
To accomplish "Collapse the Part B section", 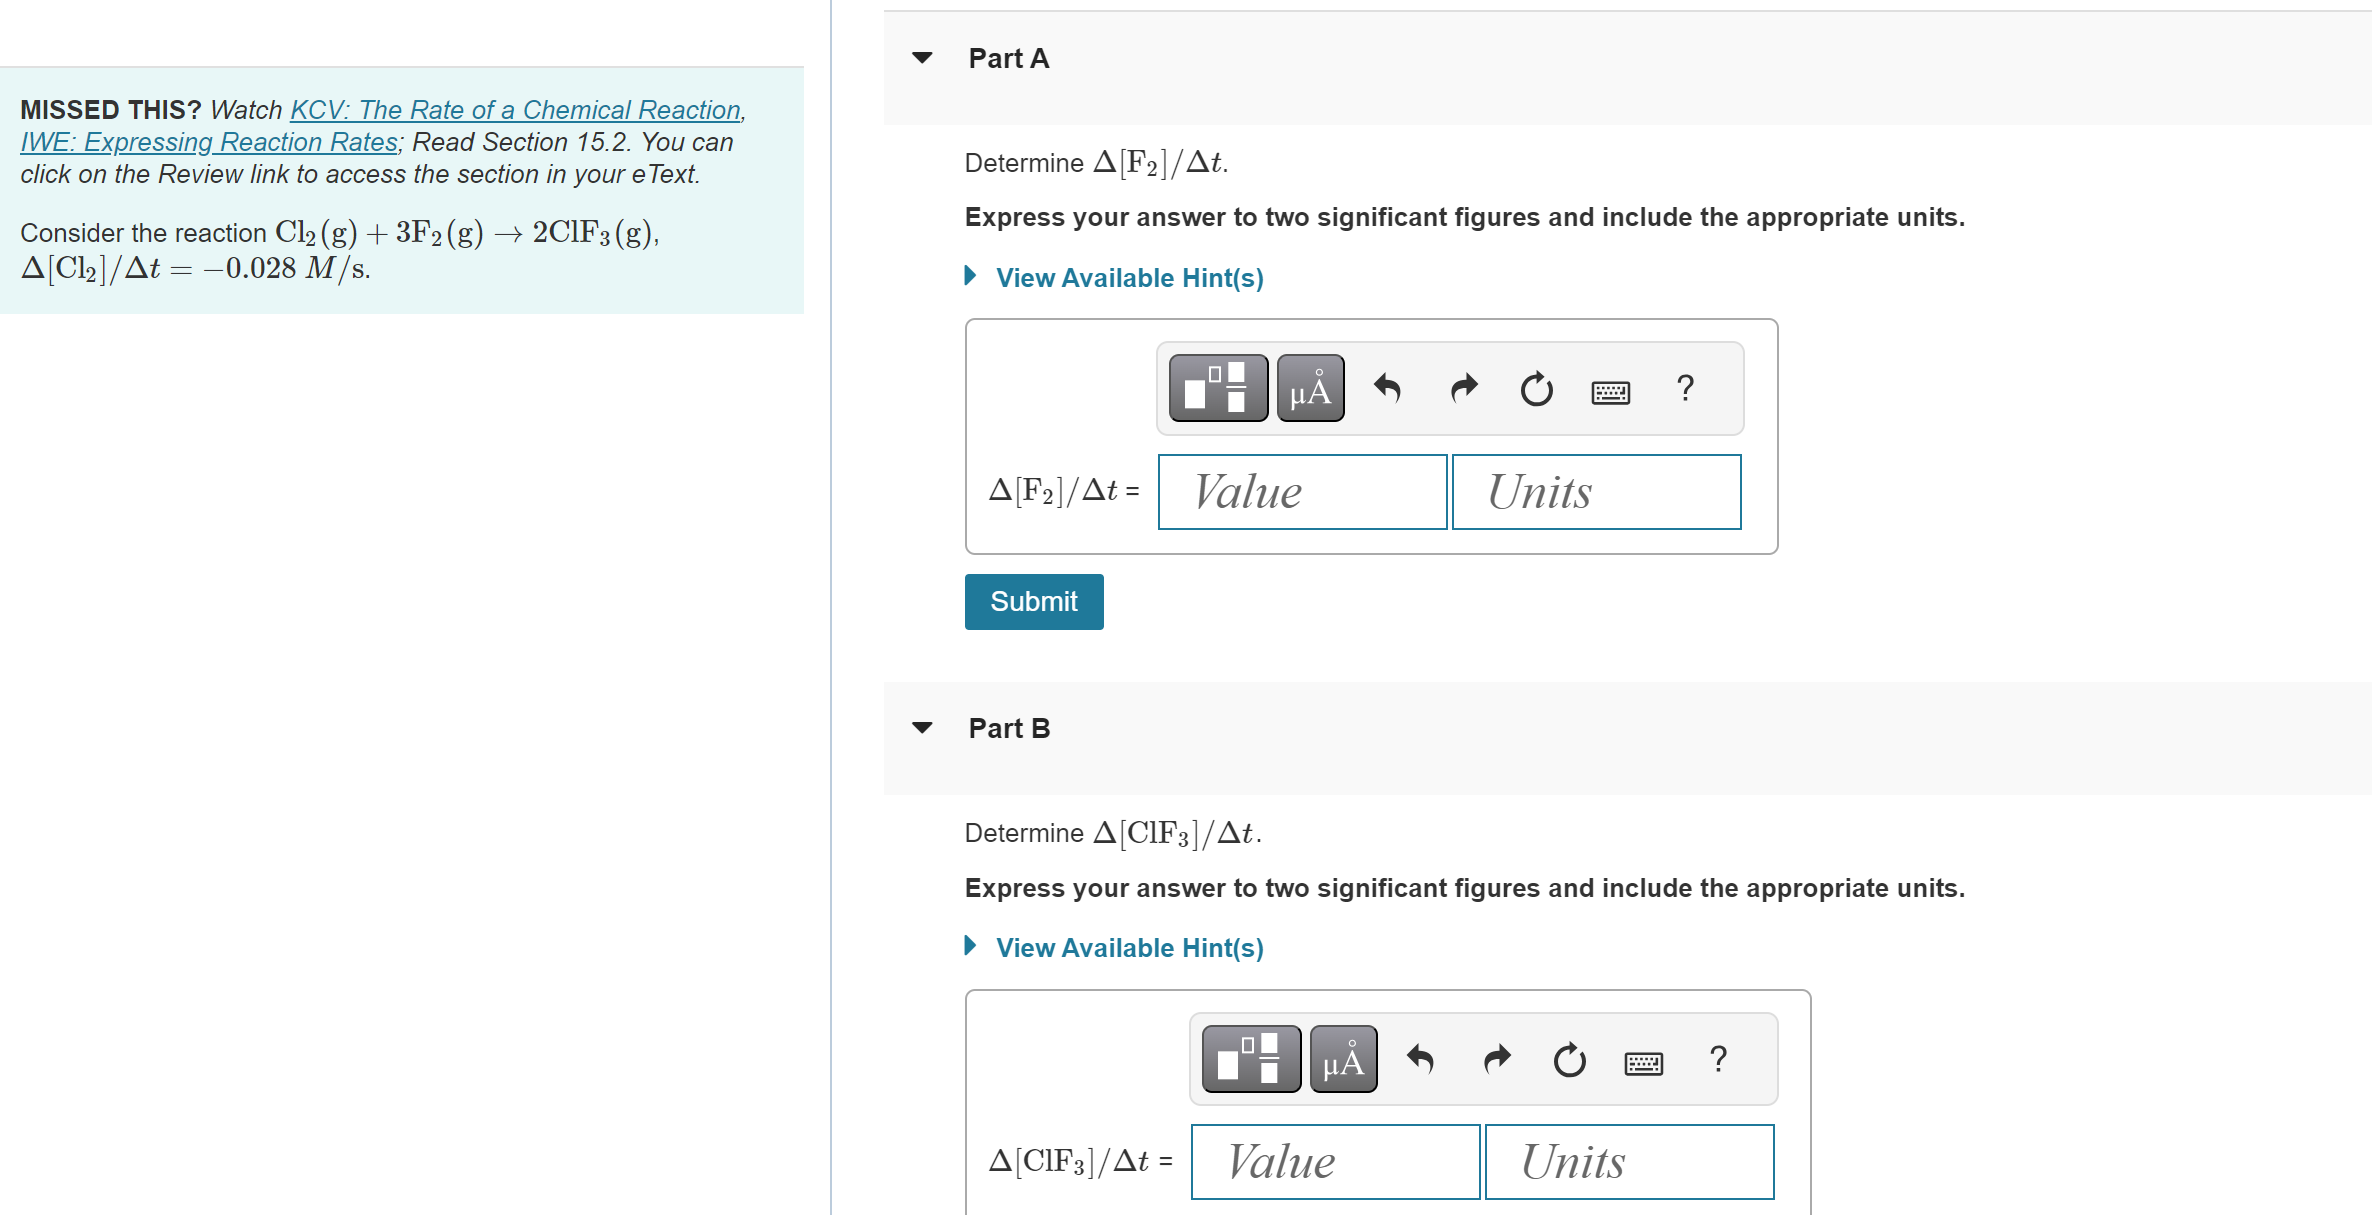I will tap(922, 728).
